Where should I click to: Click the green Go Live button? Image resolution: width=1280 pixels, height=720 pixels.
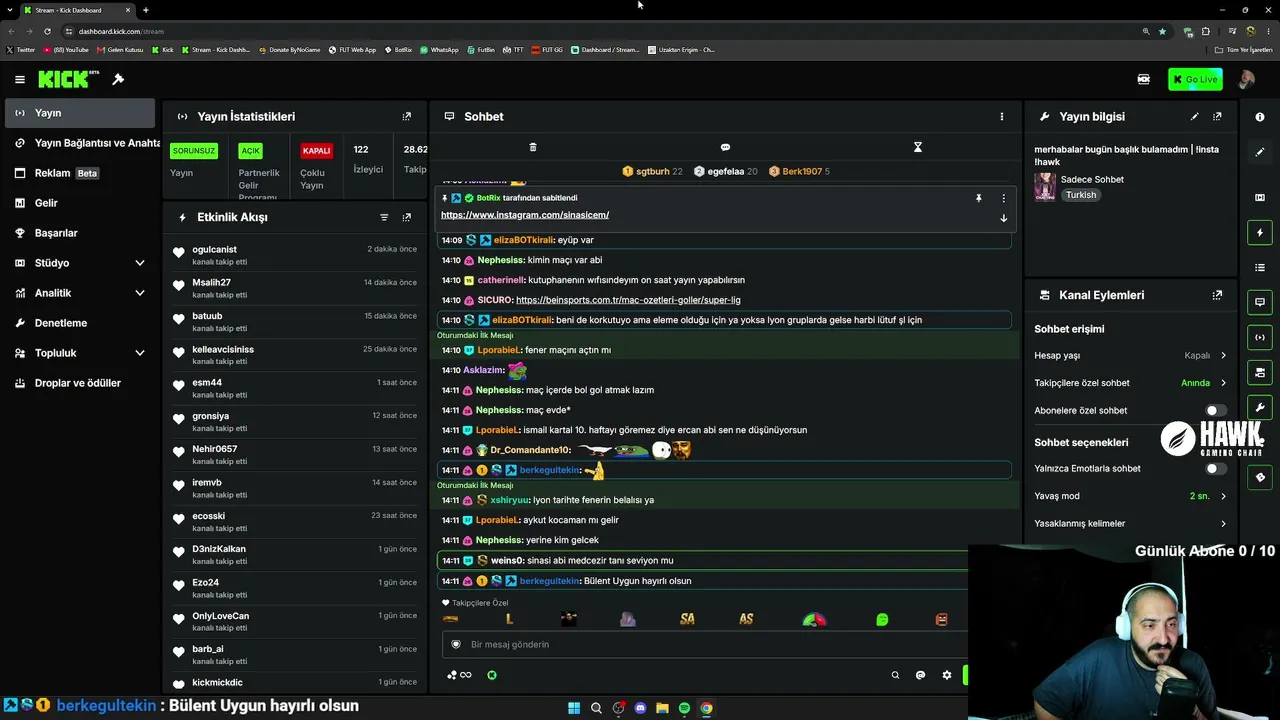pyautogui.click(x=1195, y=79)
